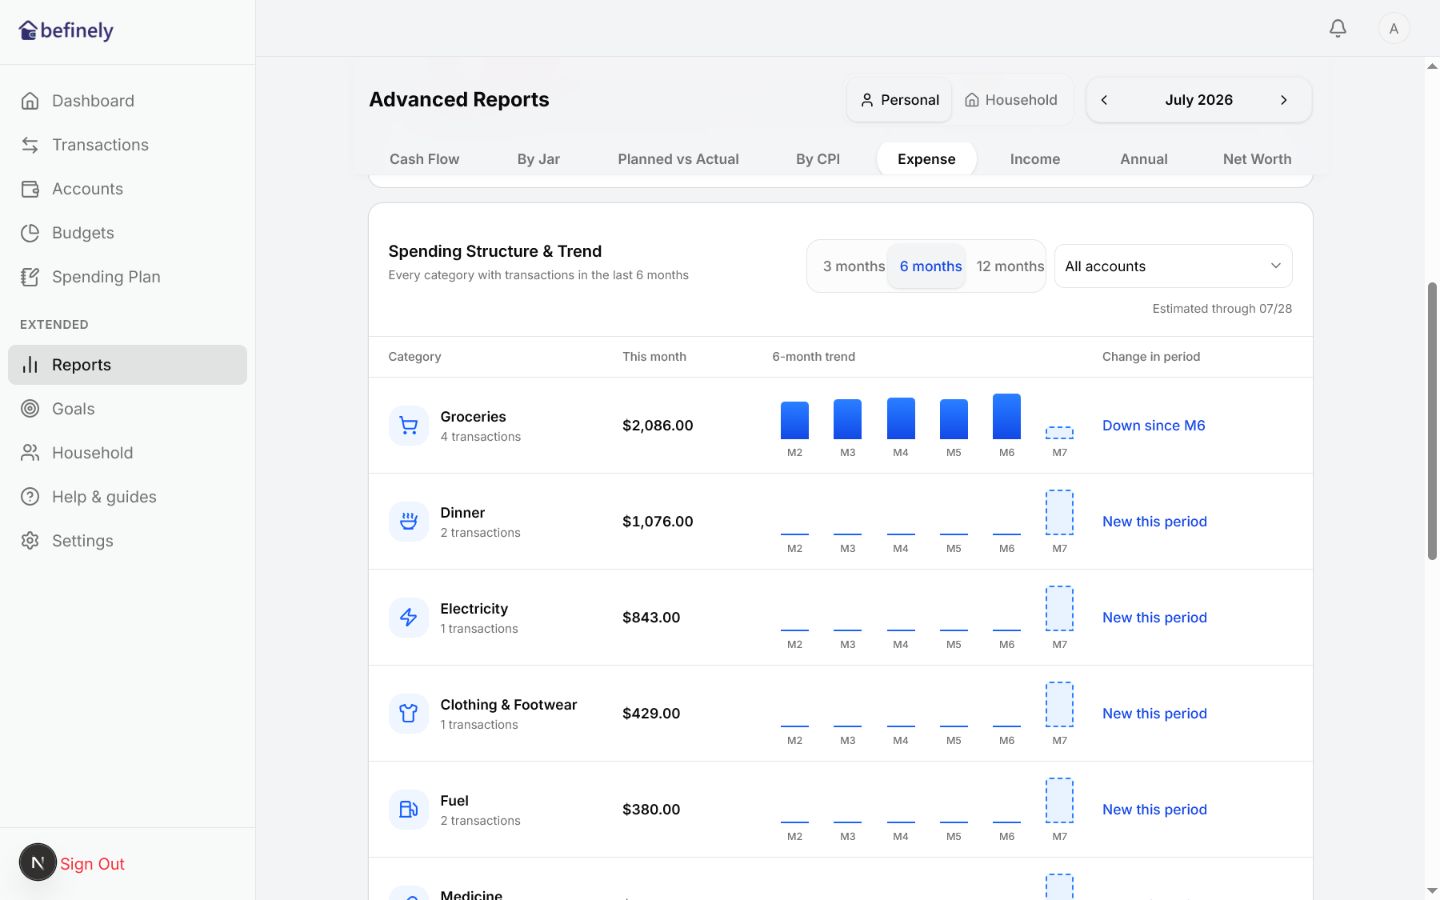Click the 'Change in period' column header
Image resolution: width=1440 pixels, height=900 pixels.
coord(1151,357)
